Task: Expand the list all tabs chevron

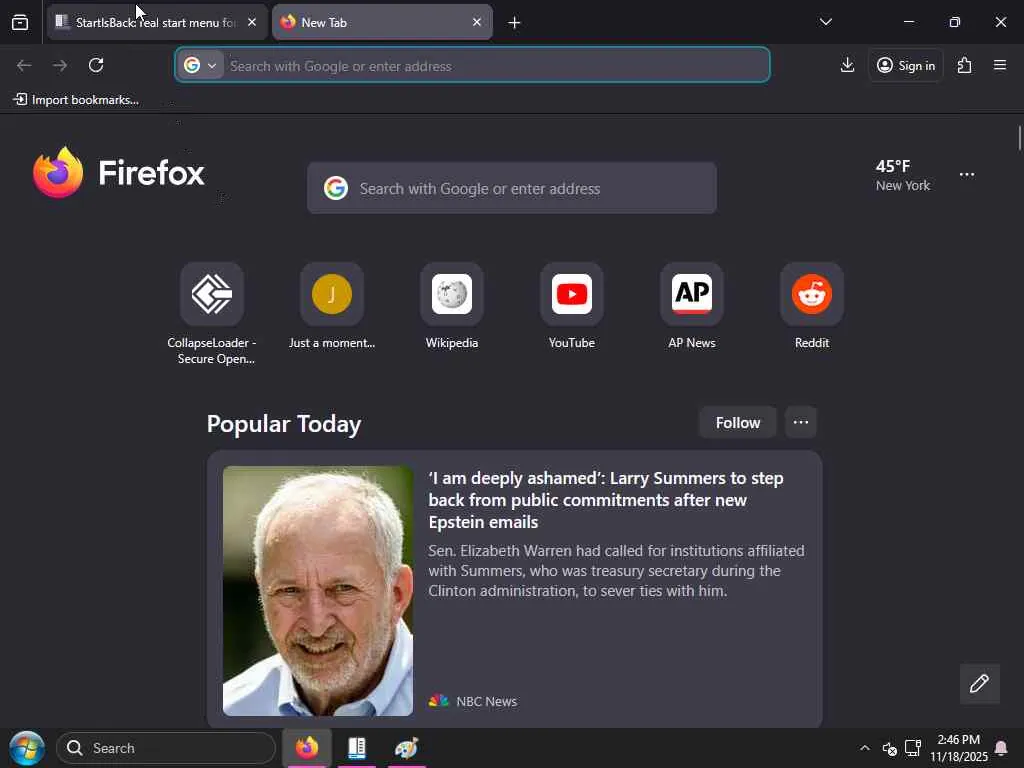Action: tap(825, 22)
